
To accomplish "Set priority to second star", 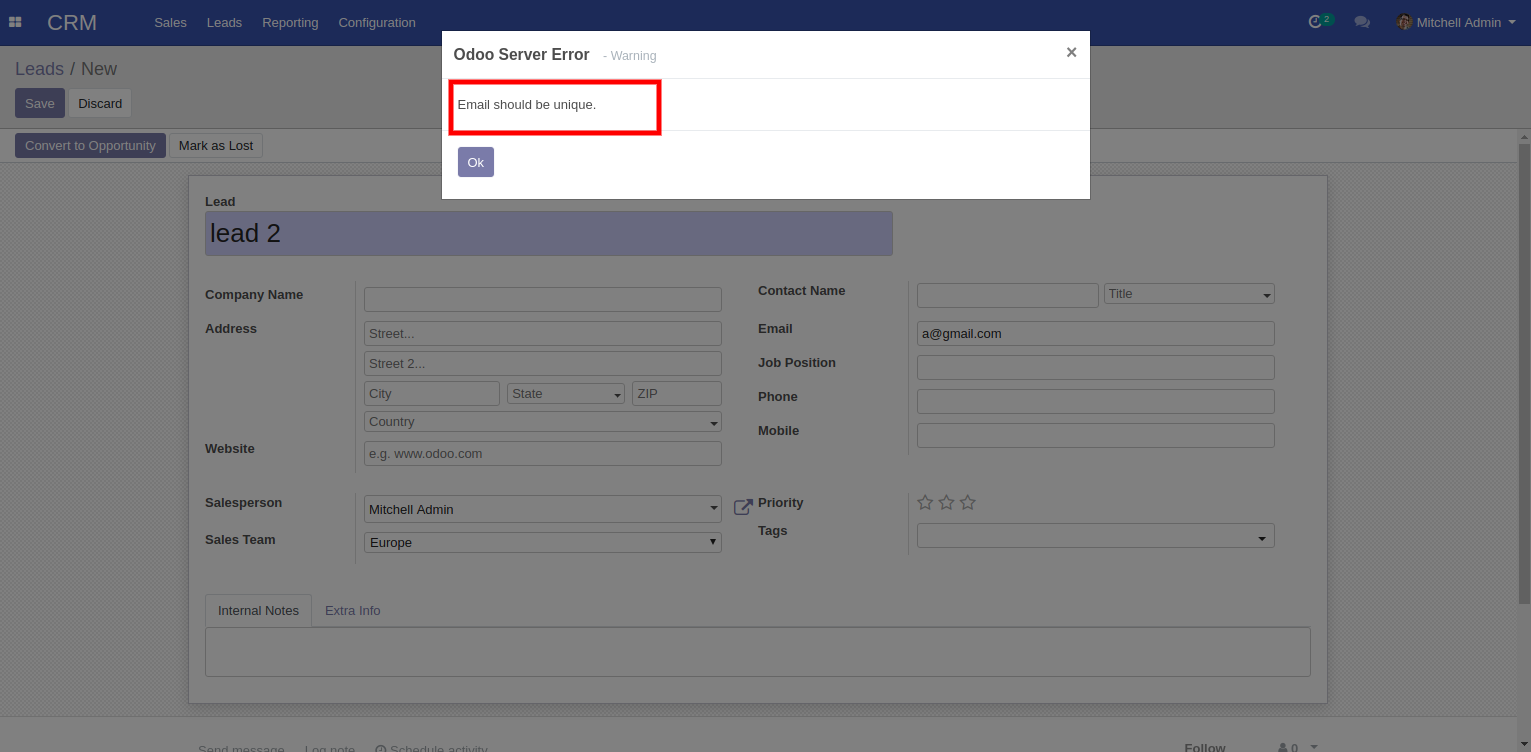I will [946, 502].
